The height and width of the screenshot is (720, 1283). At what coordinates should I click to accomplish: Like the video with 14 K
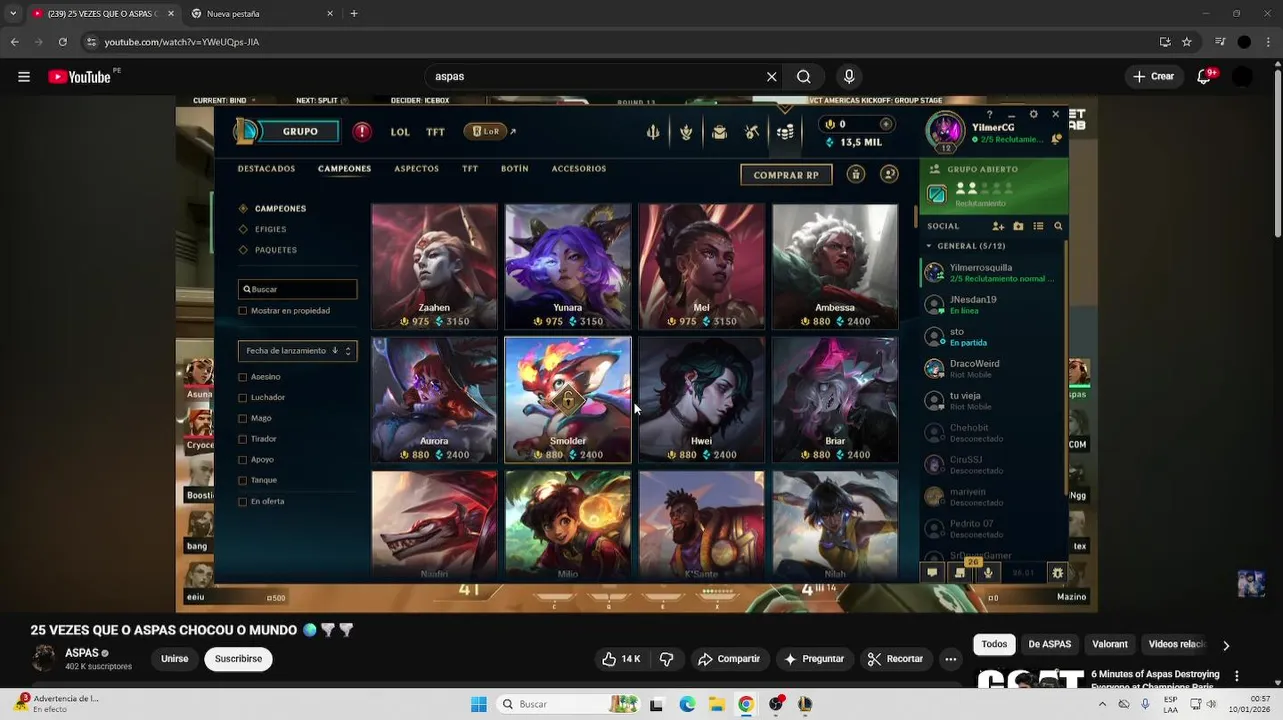[620, 659]
